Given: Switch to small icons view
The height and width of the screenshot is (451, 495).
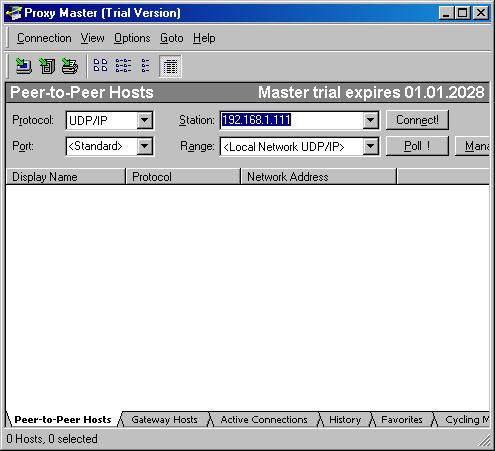Looking at the screenshot, I should pyautogui.click(x=123, y=66).
